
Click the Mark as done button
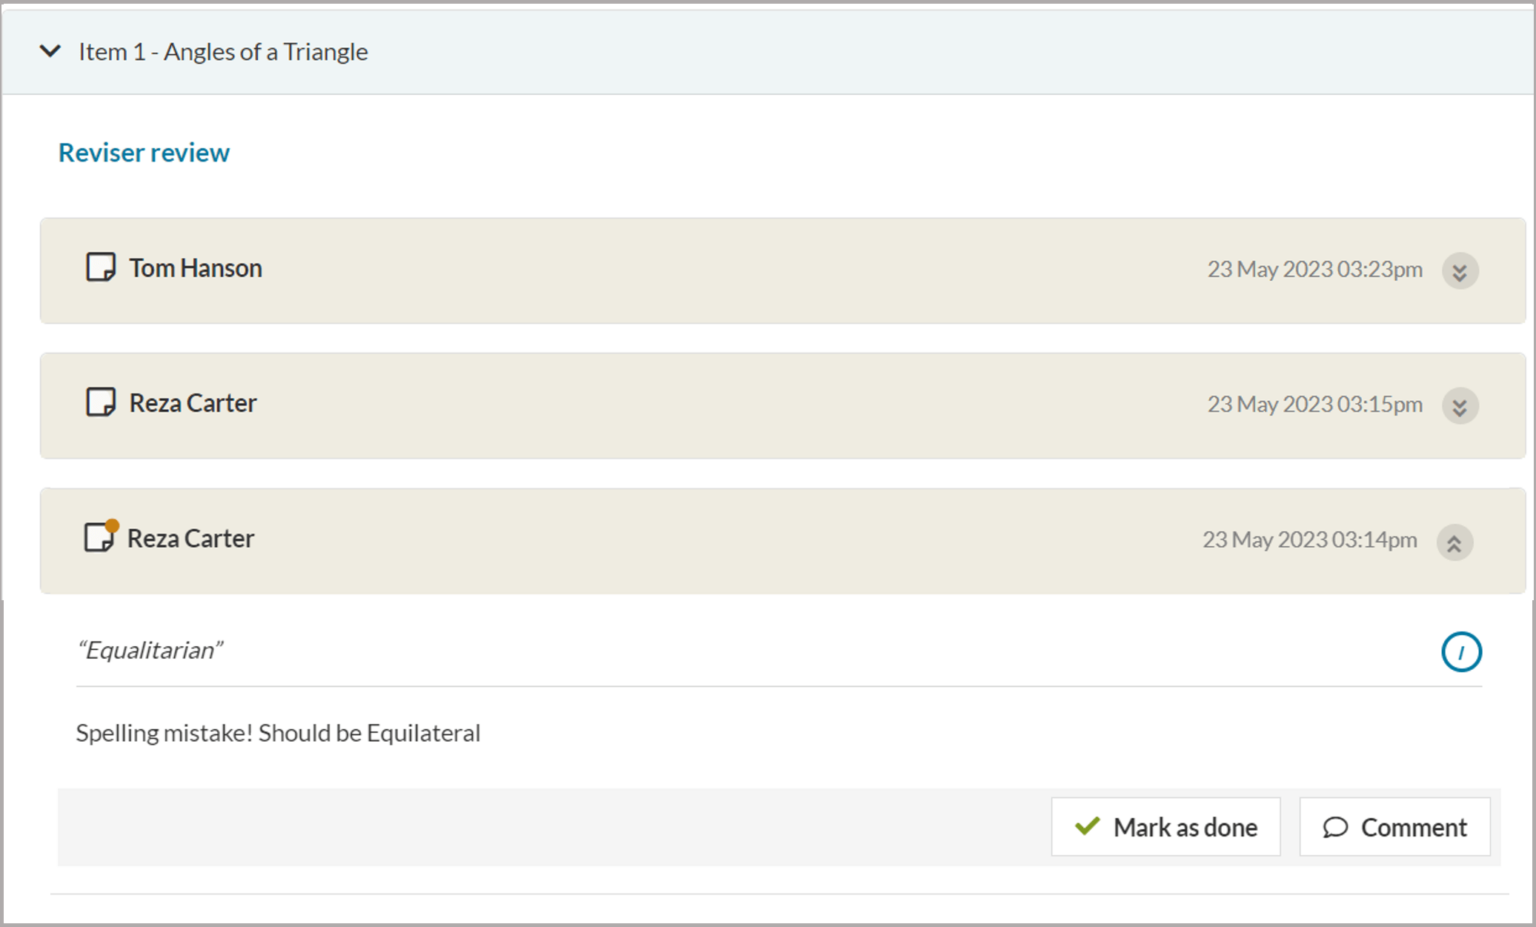coord(1165,827)
